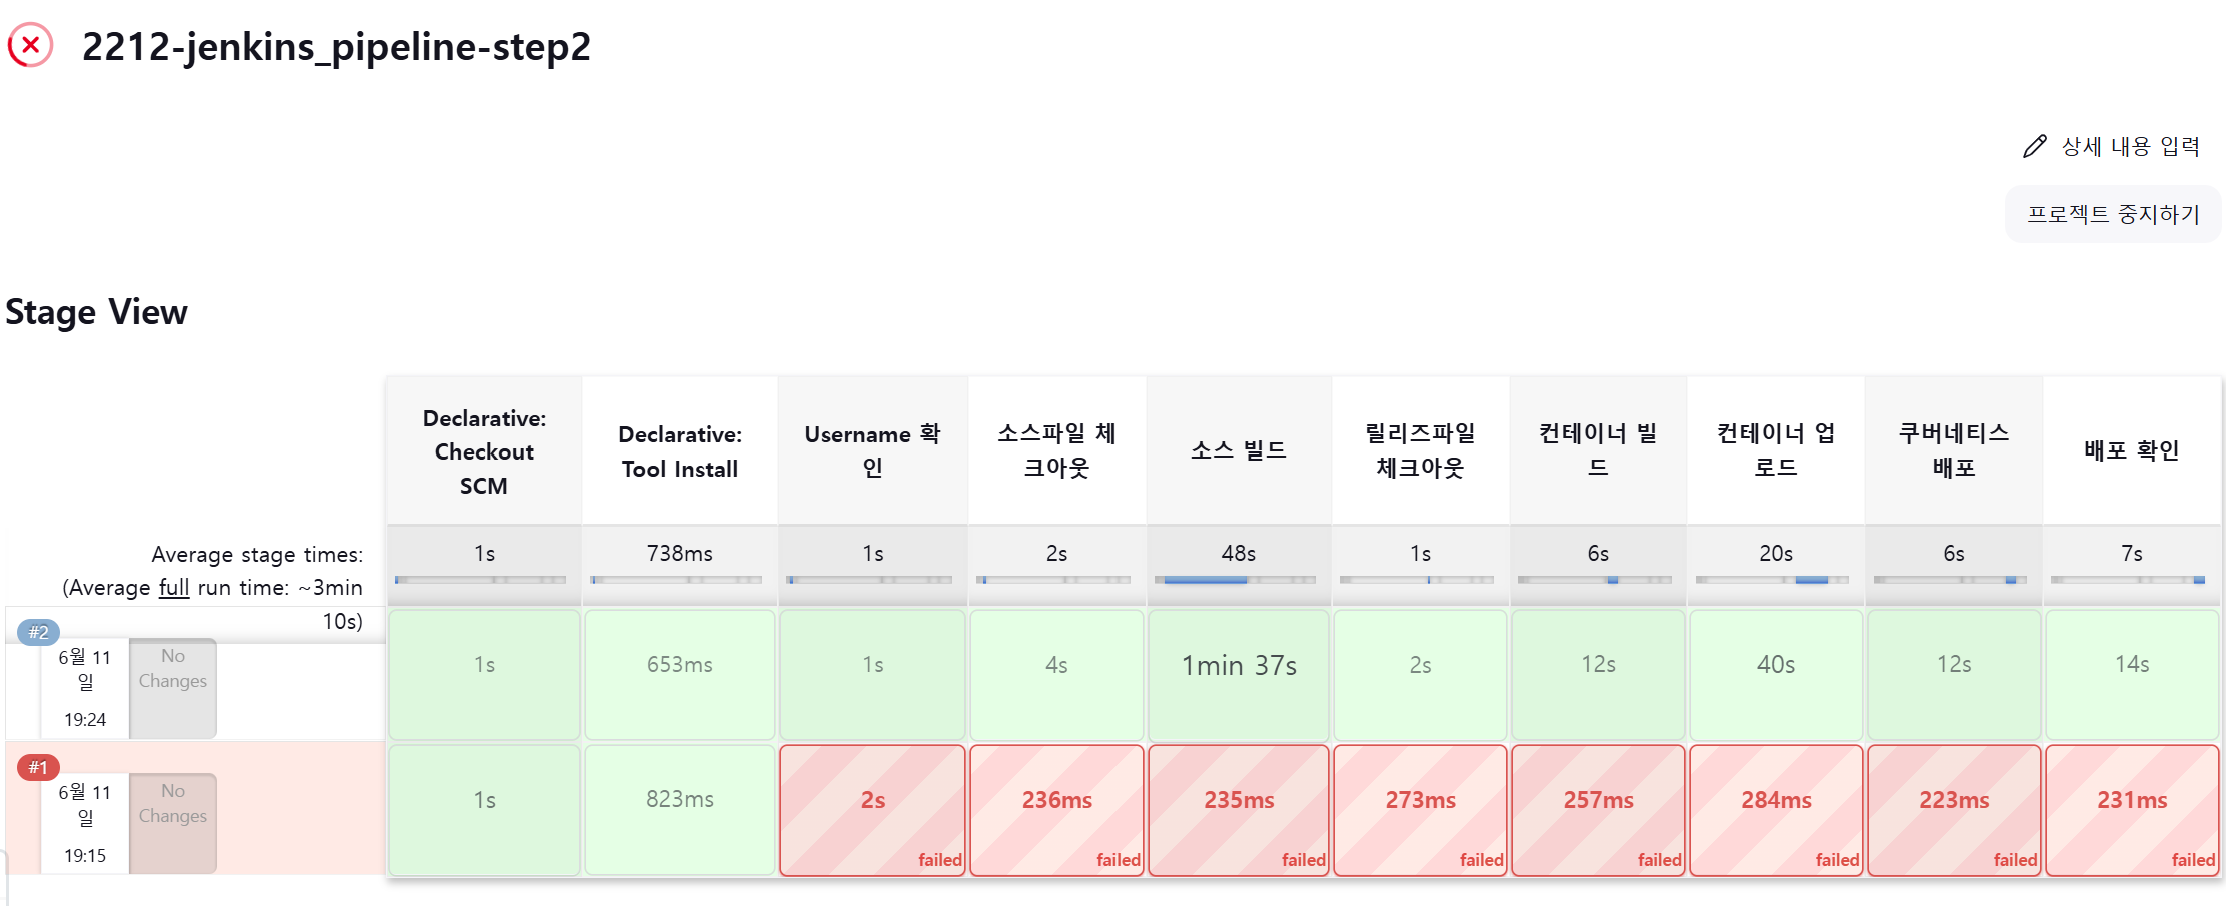Click the Declarative: Checkout SCM column header

(484, 451)
